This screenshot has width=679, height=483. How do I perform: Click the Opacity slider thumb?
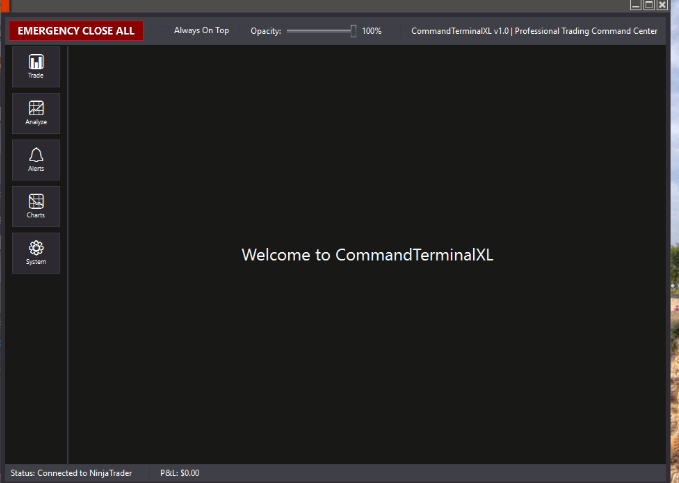(353, 31)
